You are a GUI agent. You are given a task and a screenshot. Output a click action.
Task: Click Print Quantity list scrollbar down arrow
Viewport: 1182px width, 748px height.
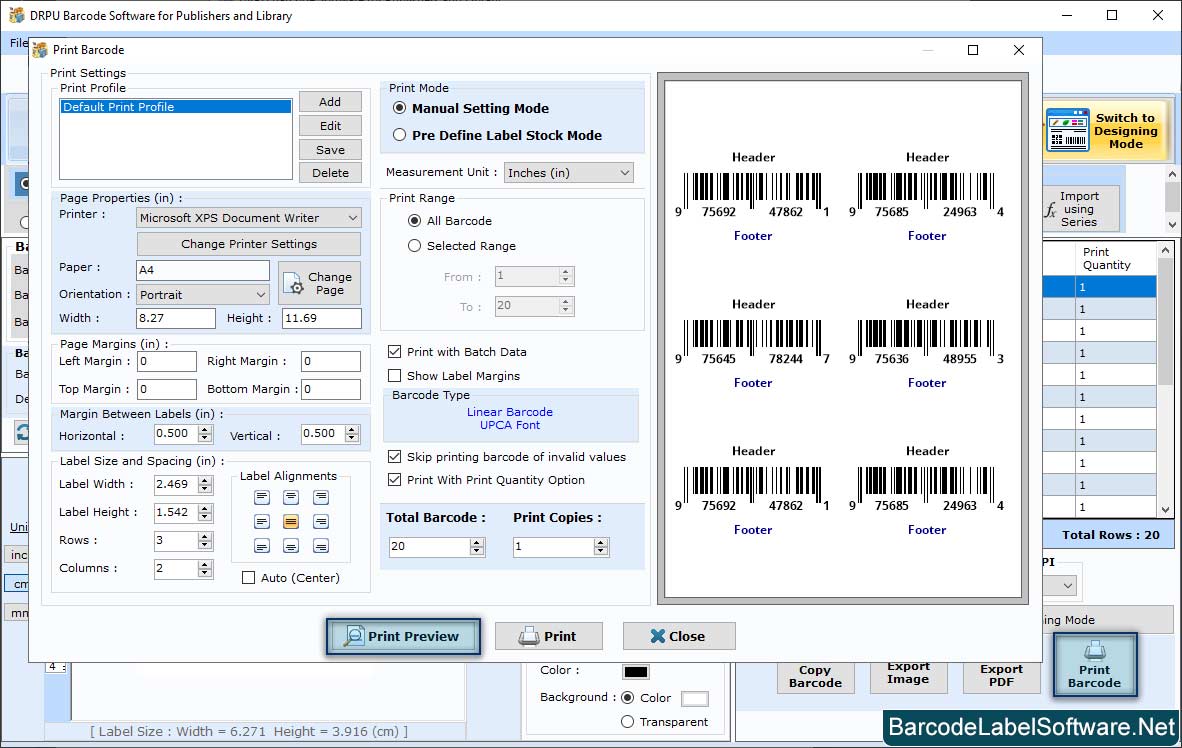point(1165,510)
